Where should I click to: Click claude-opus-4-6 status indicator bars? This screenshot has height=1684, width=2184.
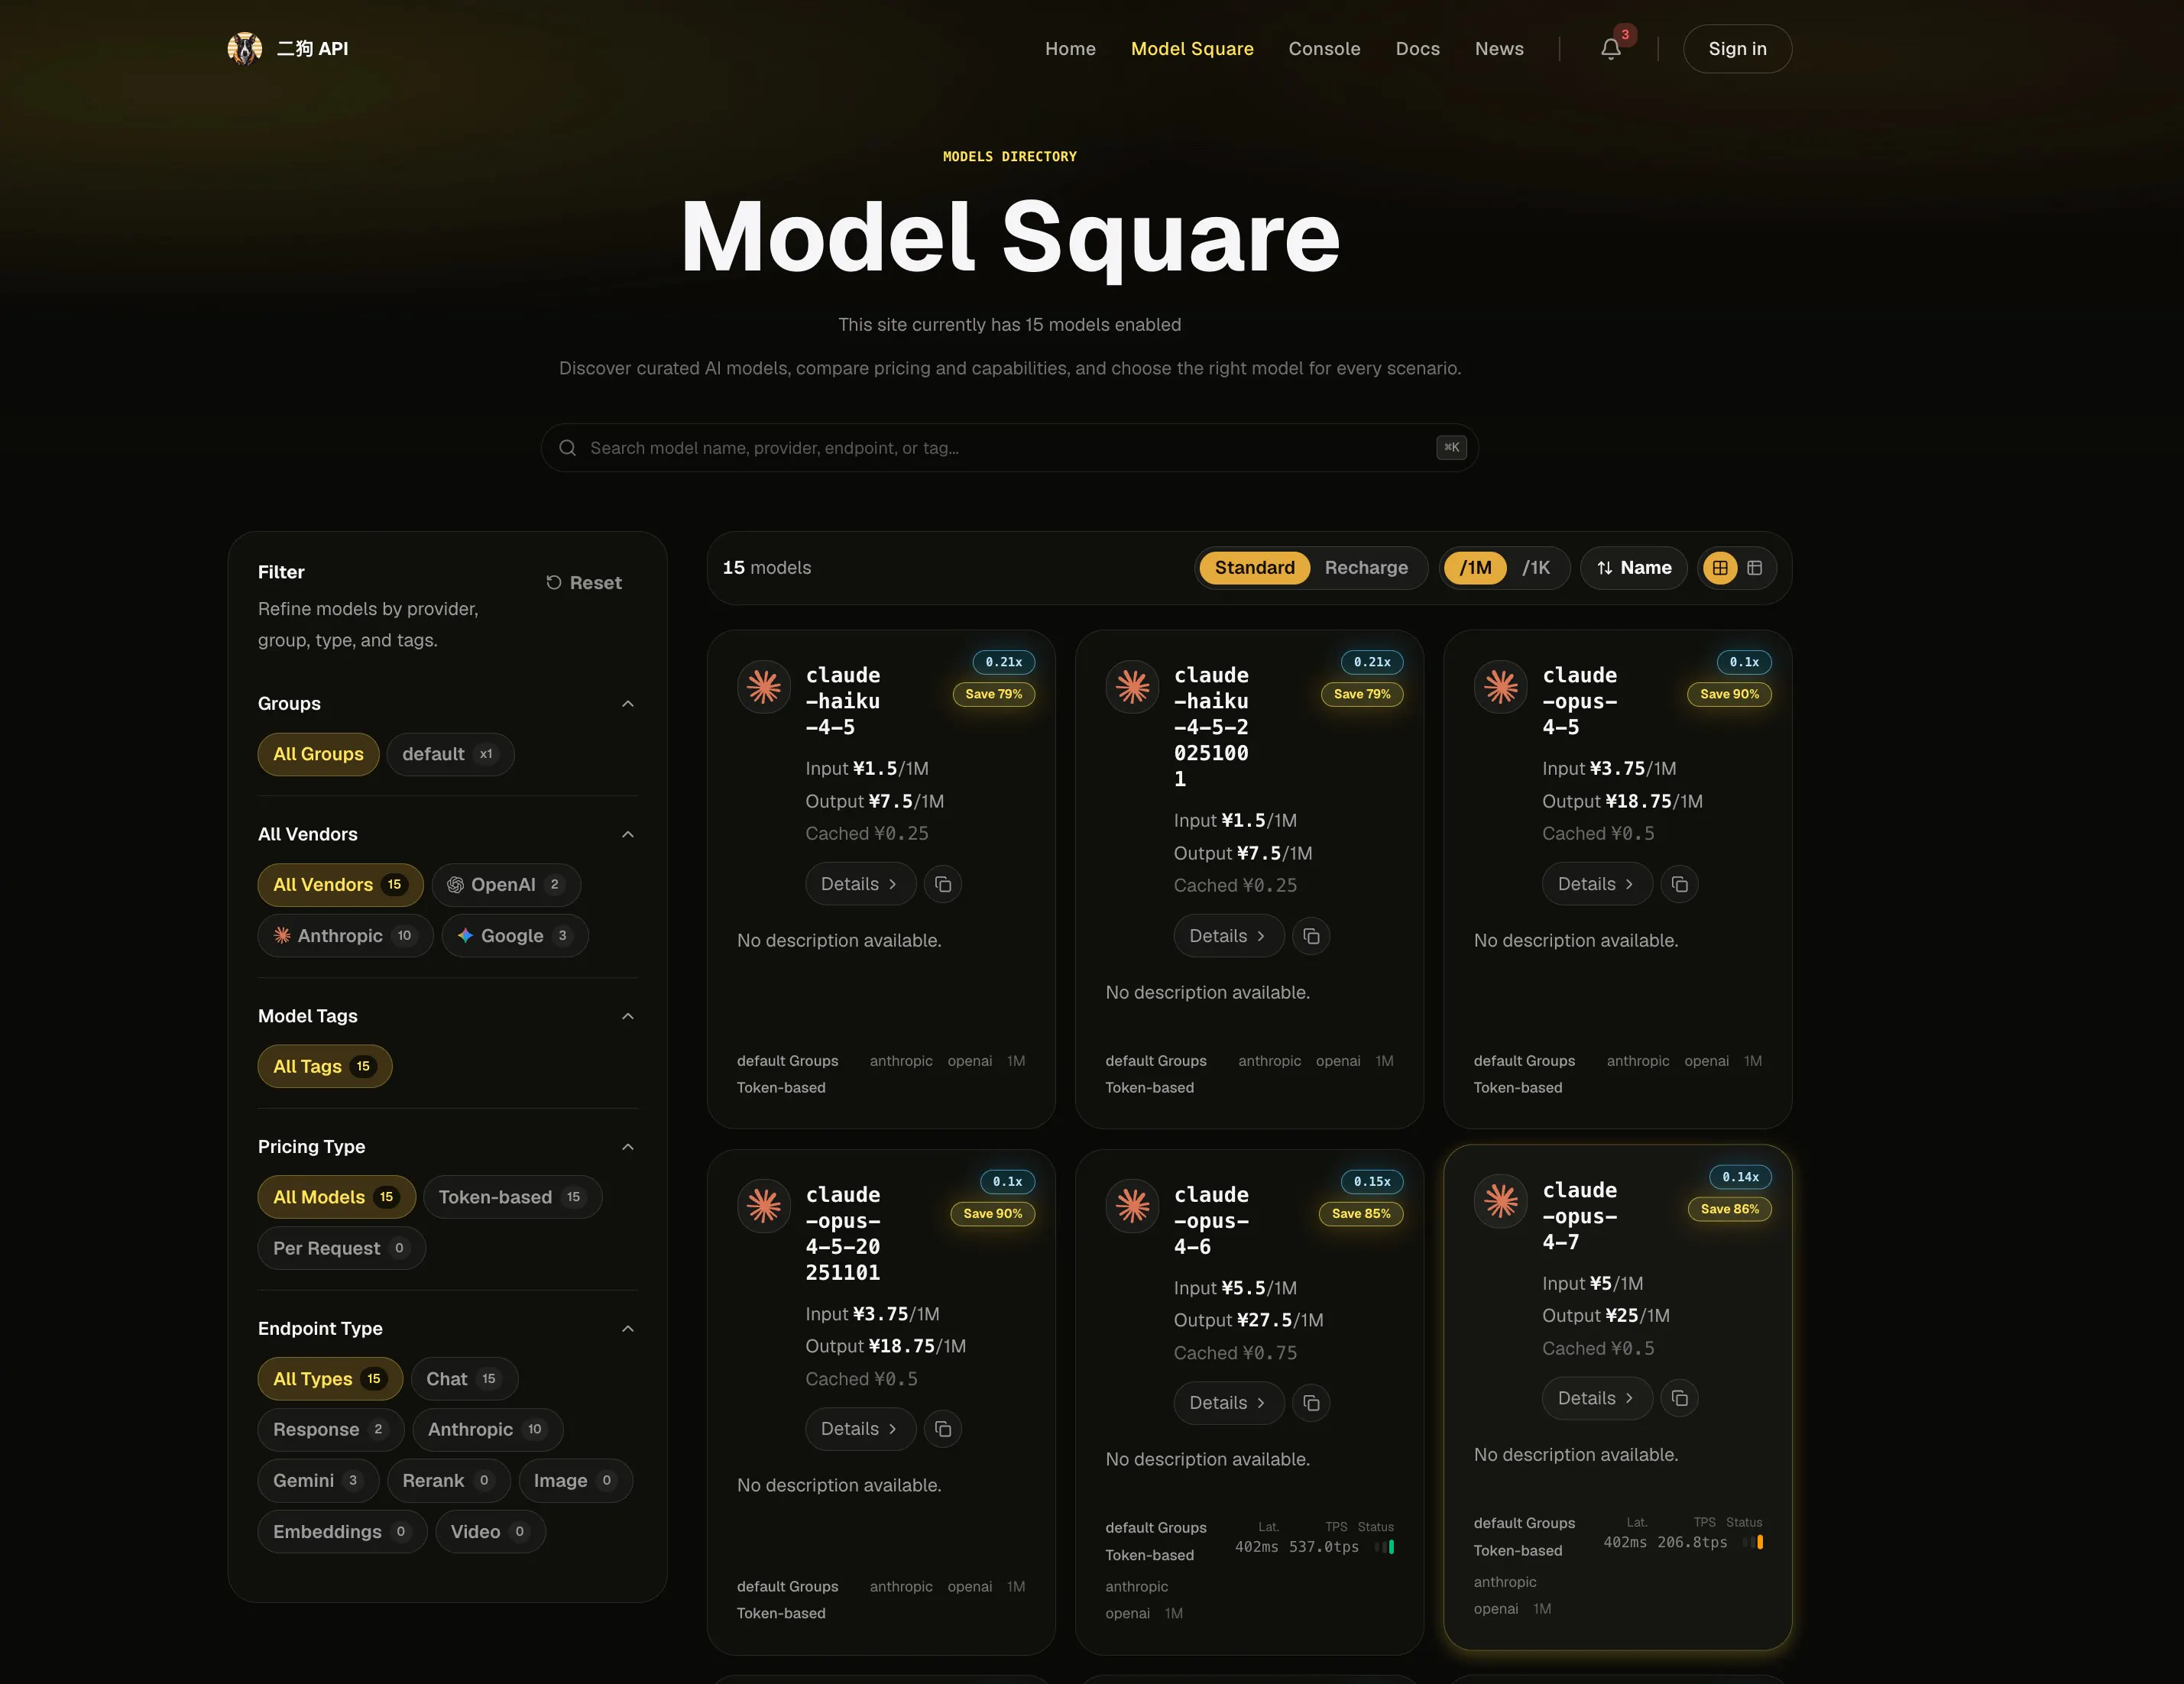point(1384,1547)
